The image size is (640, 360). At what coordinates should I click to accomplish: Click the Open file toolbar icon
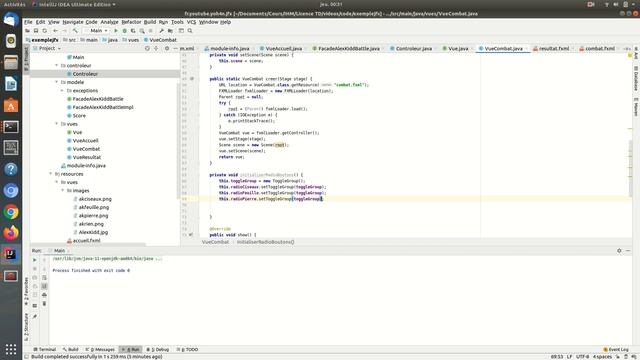click(27, 31)
